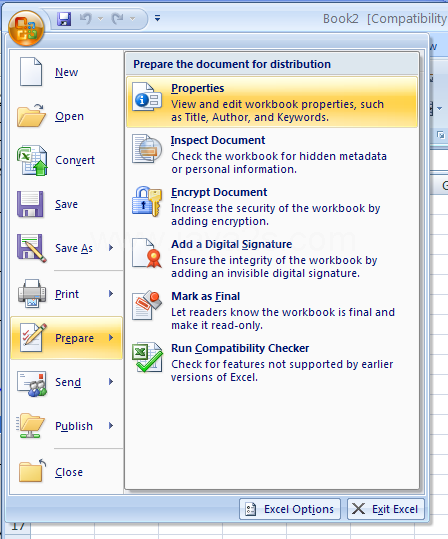
Task: Select Inspect Document heading
Action: tap(218, 140)
